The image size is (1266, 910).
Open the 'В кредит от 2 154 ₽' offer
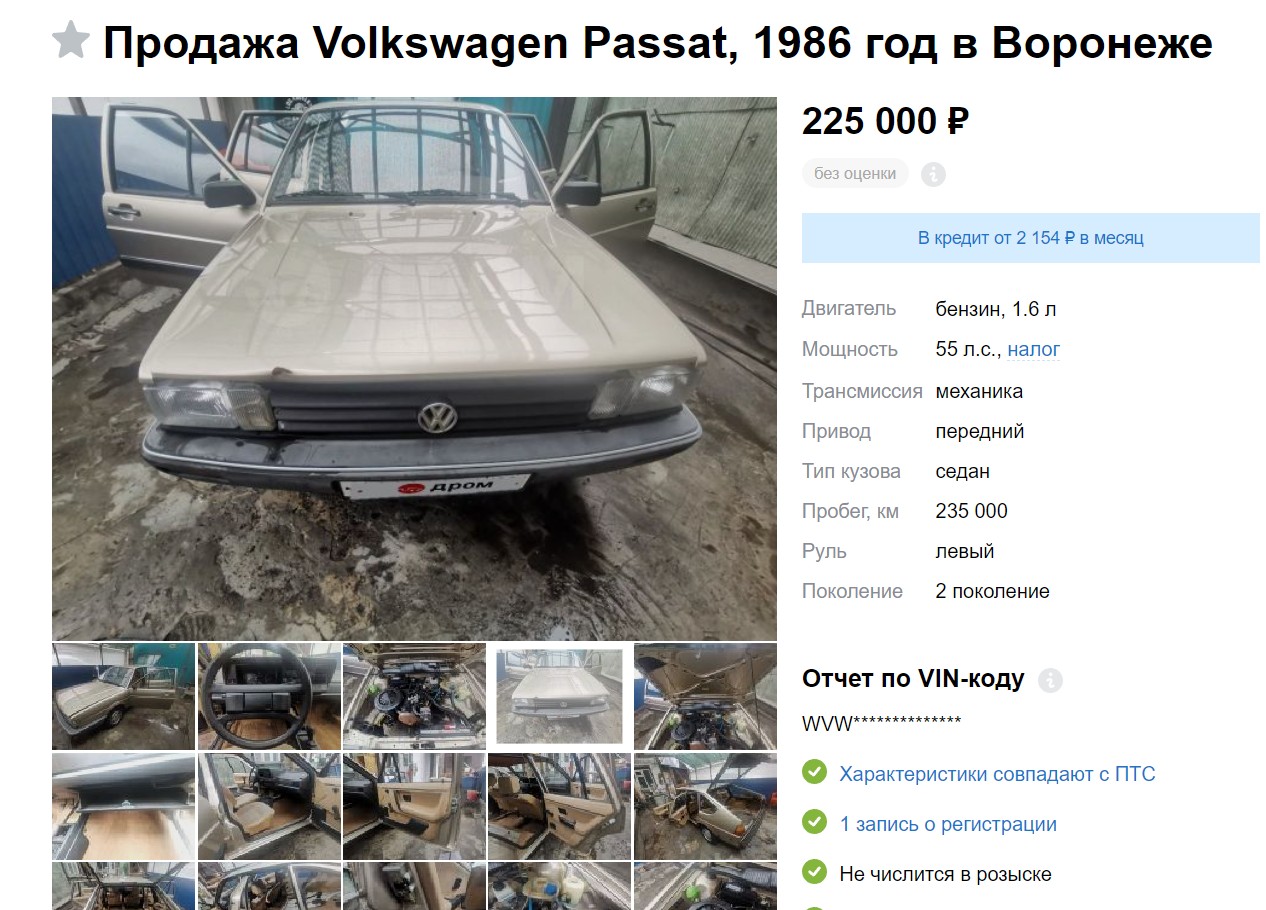click(x=1030, y=238)
